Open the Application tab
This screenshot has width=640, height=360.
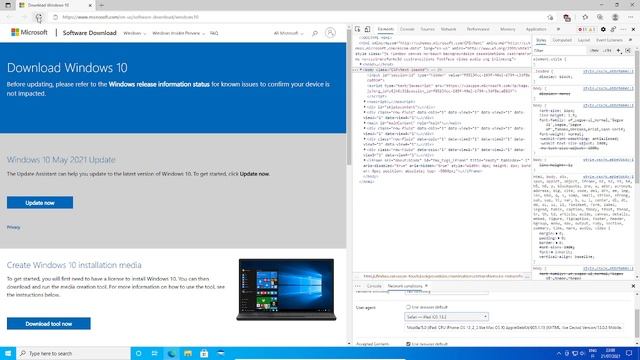(536, 29)
